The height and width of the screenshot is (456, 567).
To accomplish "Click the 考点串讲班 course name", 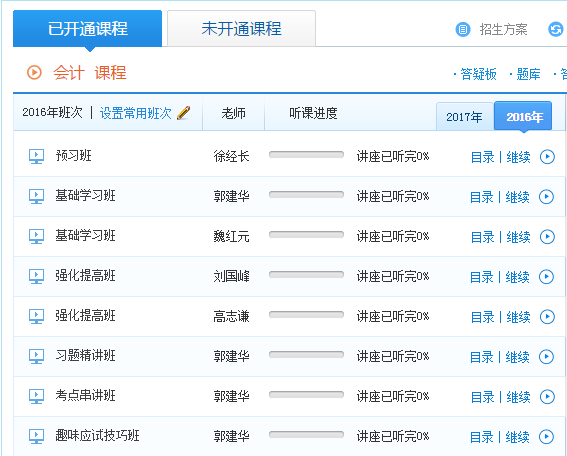I will (x=85, y=396).
